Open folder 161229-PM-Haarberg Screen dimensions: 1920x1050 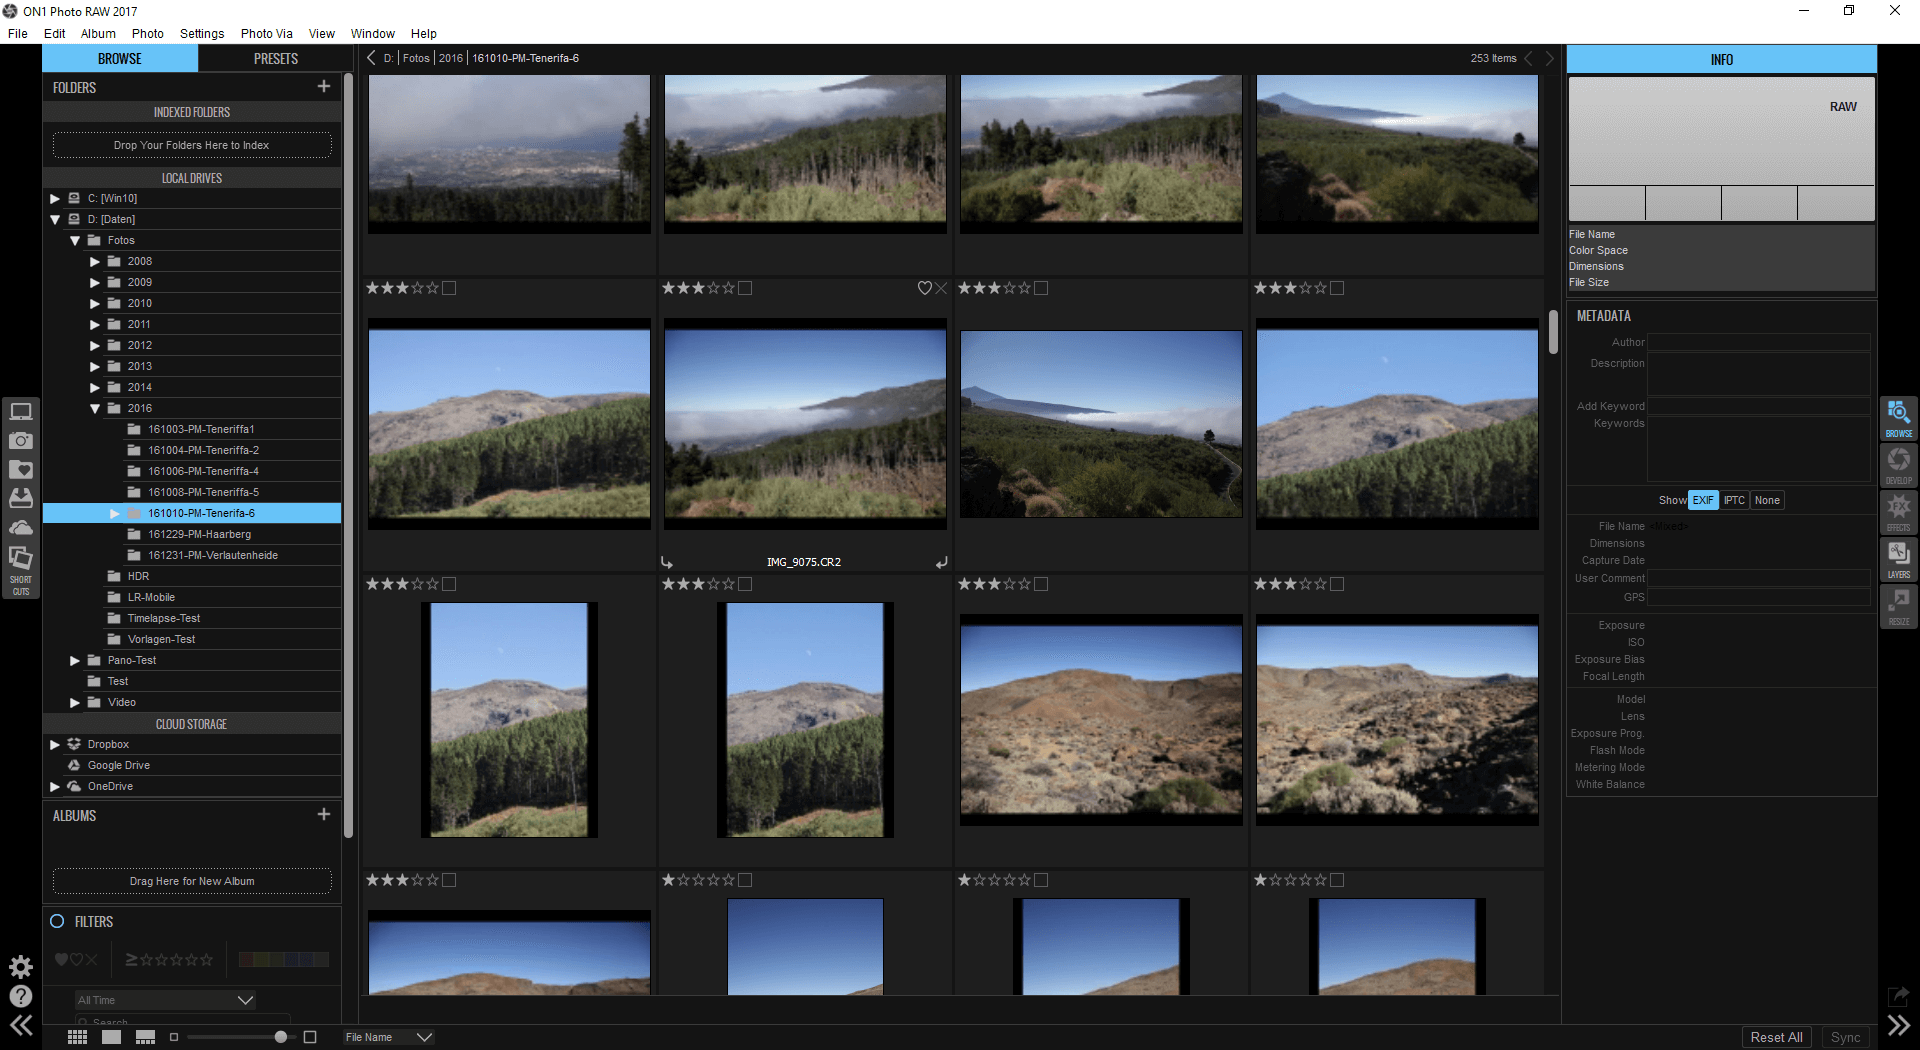[199, 534]
